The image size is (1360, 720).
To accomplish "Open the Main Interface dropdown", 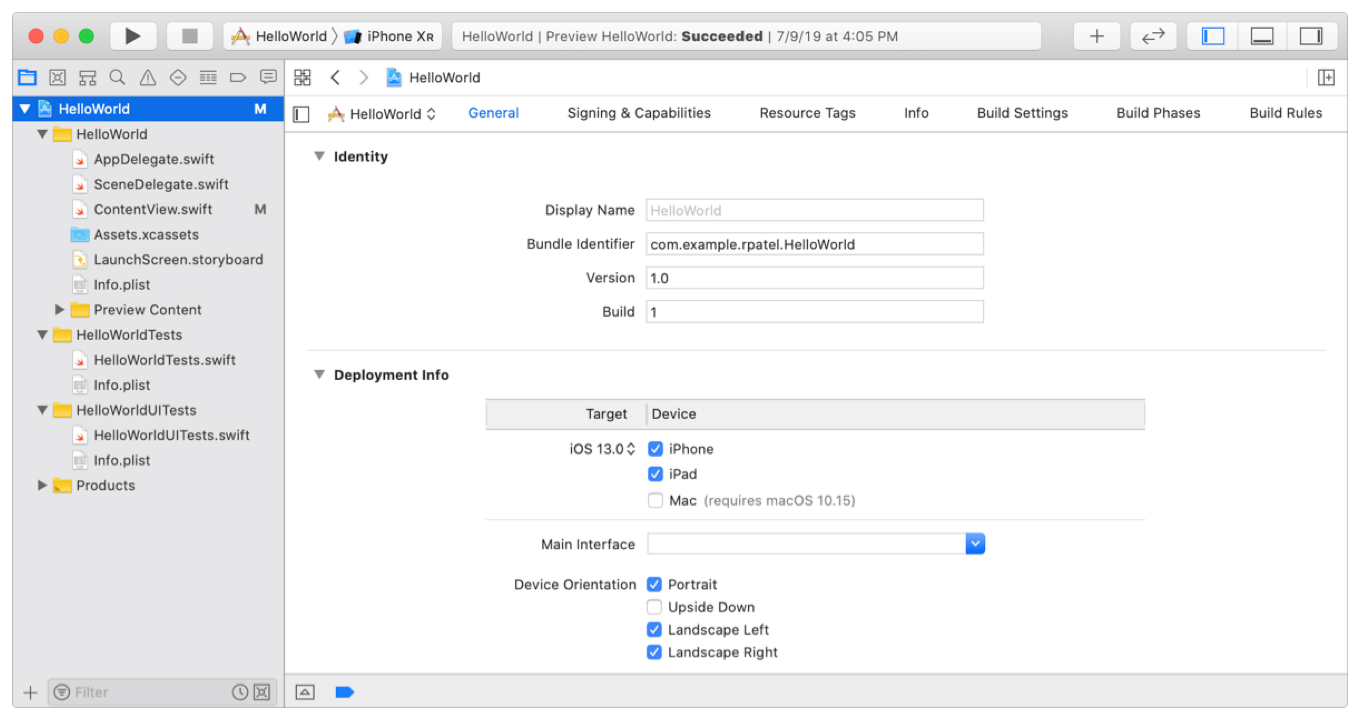I will point(975,544).
